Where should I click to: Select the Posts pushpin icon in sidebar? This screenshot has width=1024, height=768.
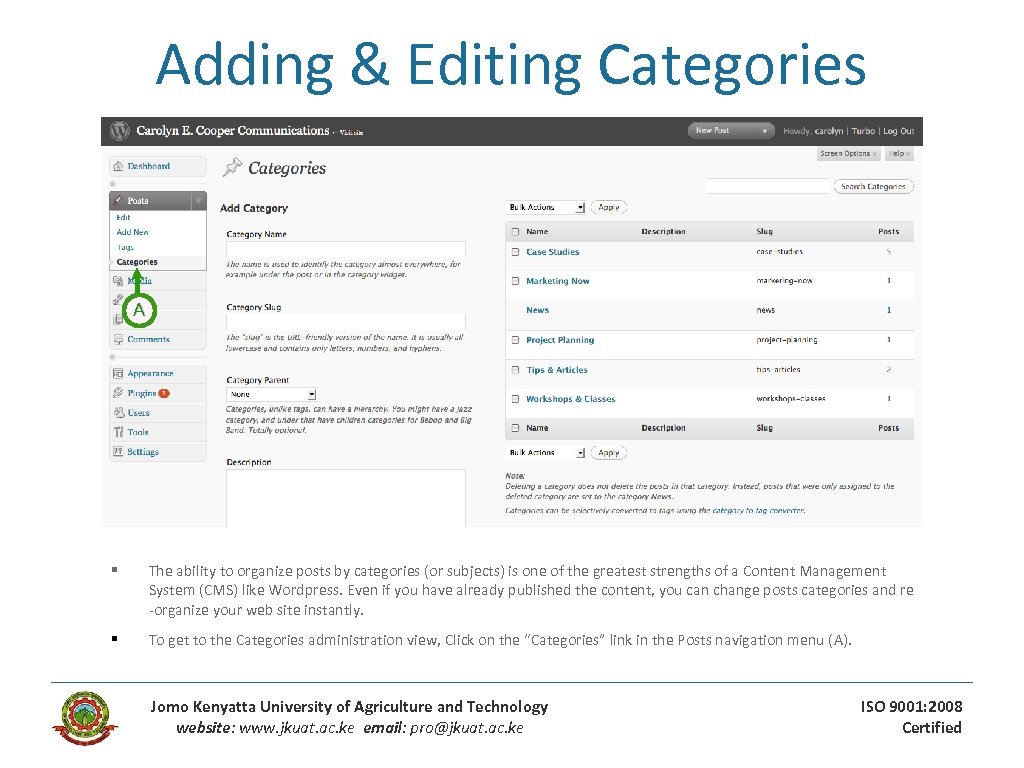pos(117,200)
